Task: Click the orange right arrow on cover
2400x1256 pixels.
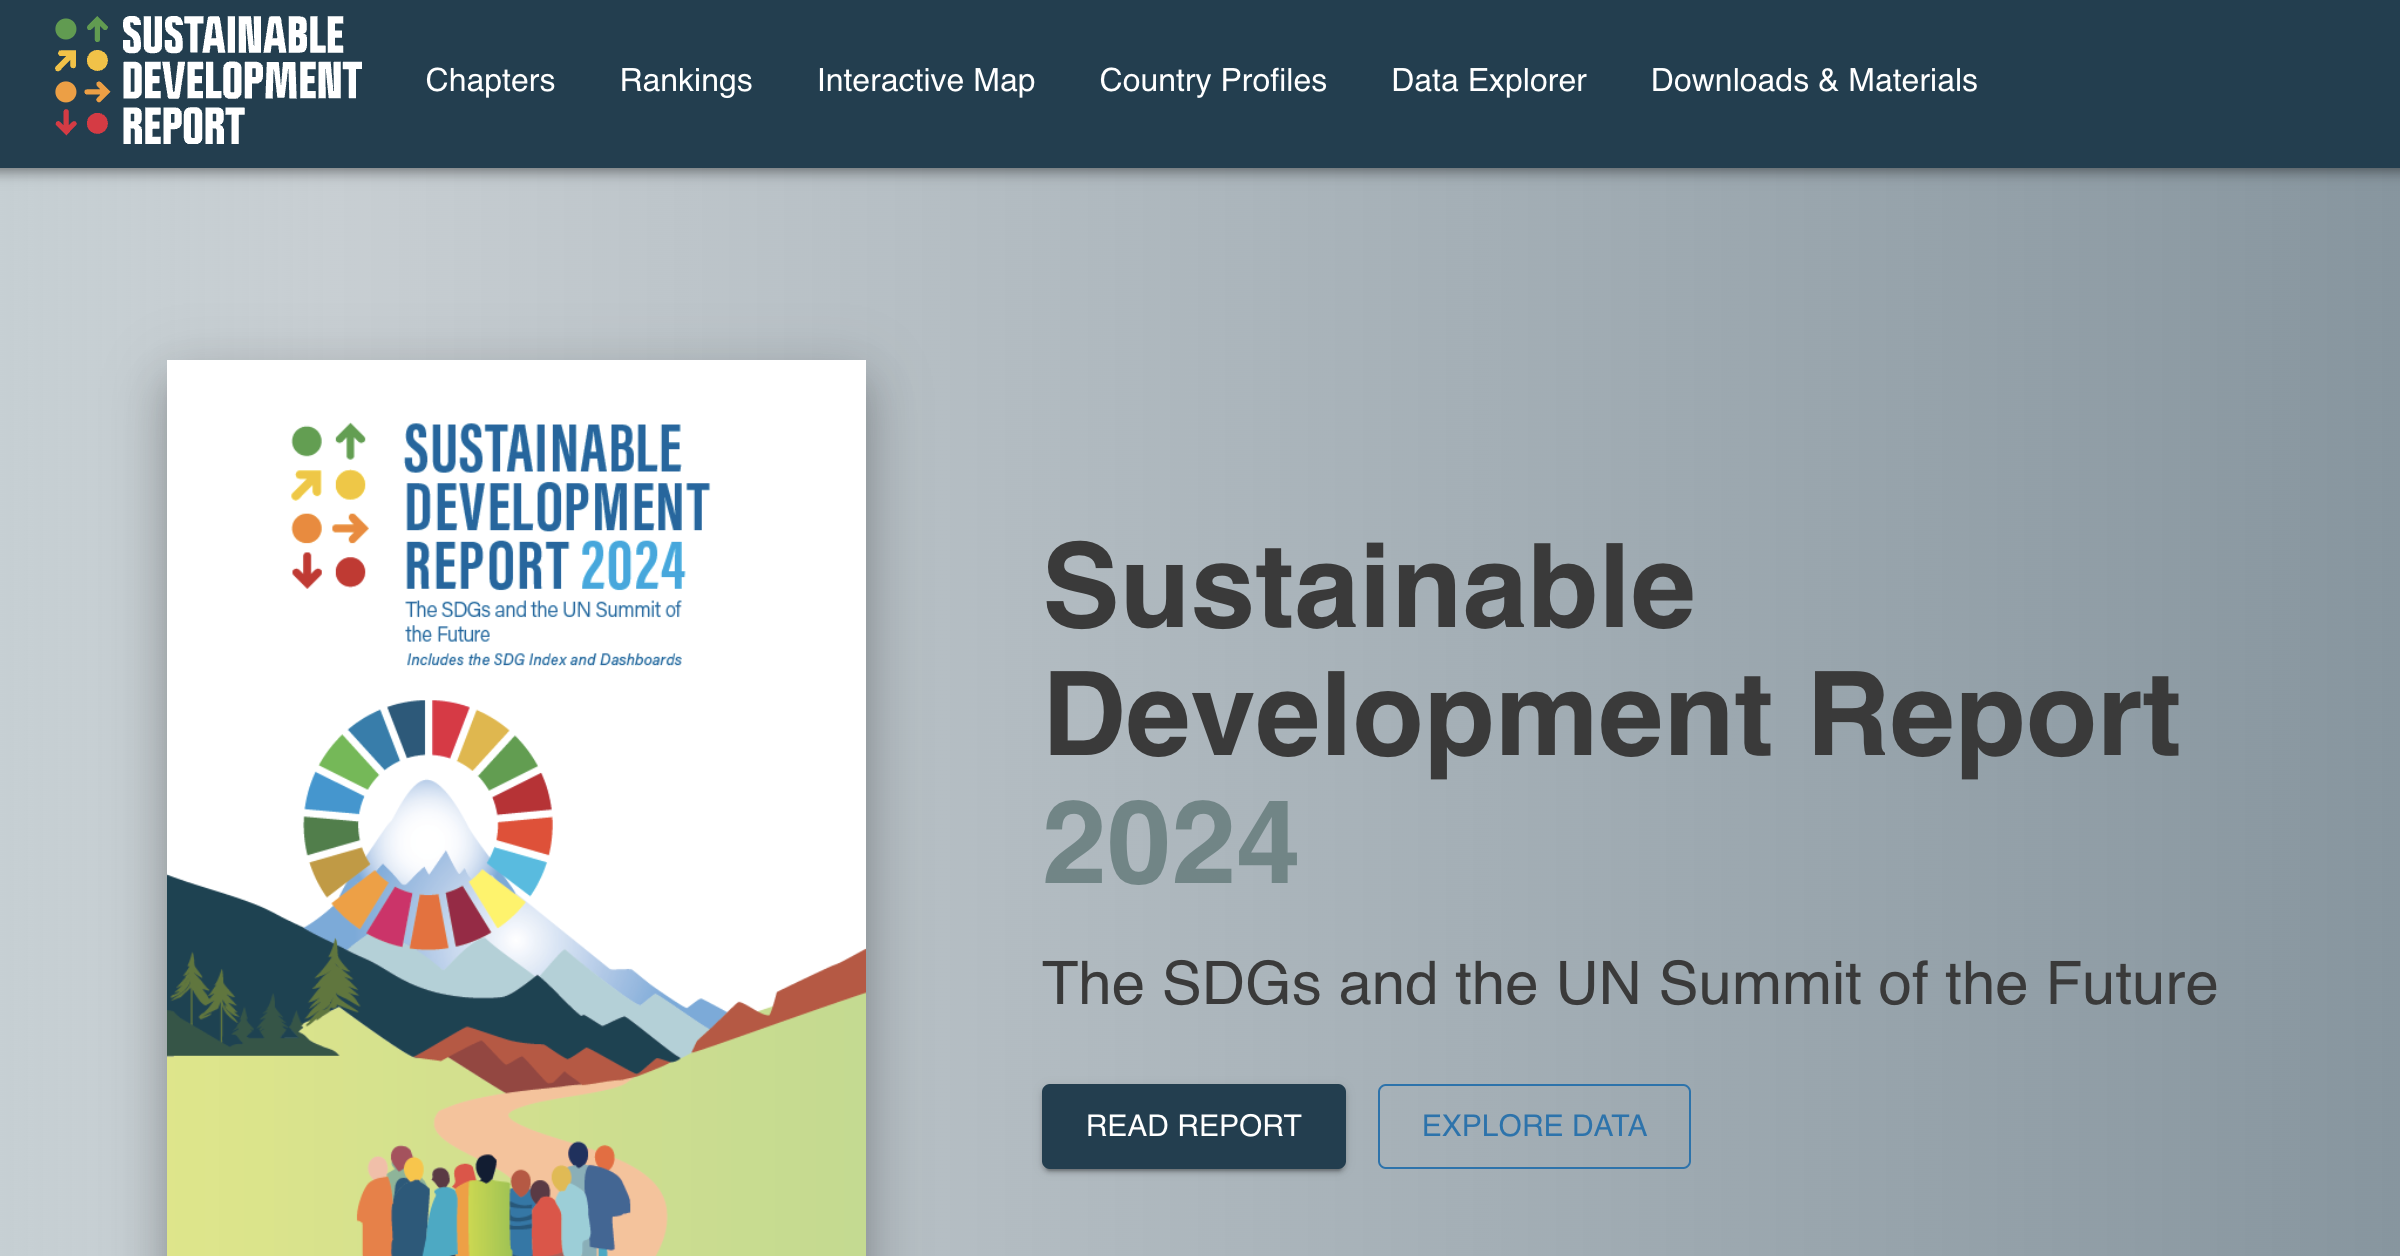Action: [350, 528]
